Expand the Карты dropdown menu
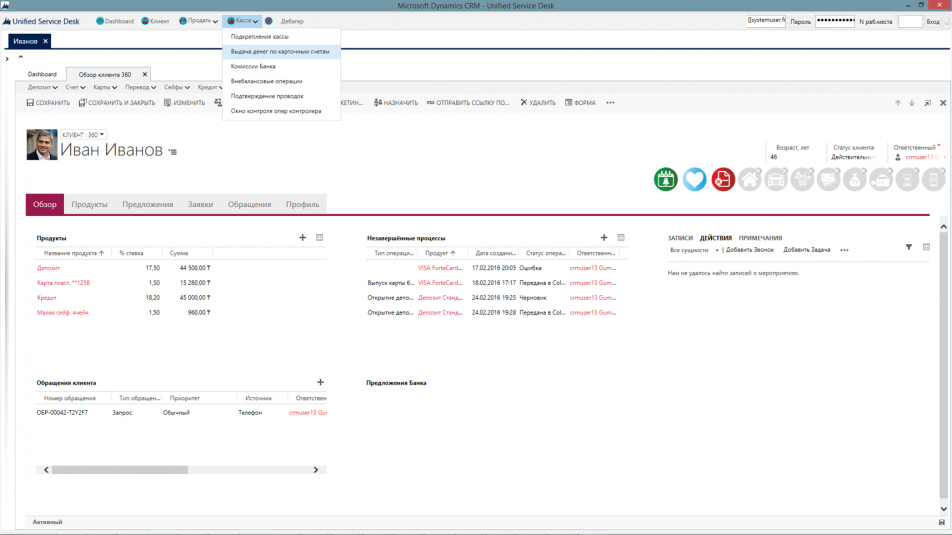The image size is (952, 535). pyautogui.click(x=105, y=87)
